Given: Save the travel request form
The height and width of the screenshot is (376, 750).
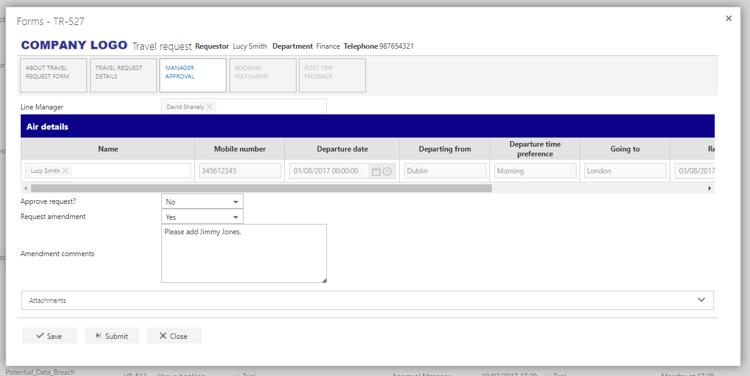Looking at the screenshot, I should [49, 336].
